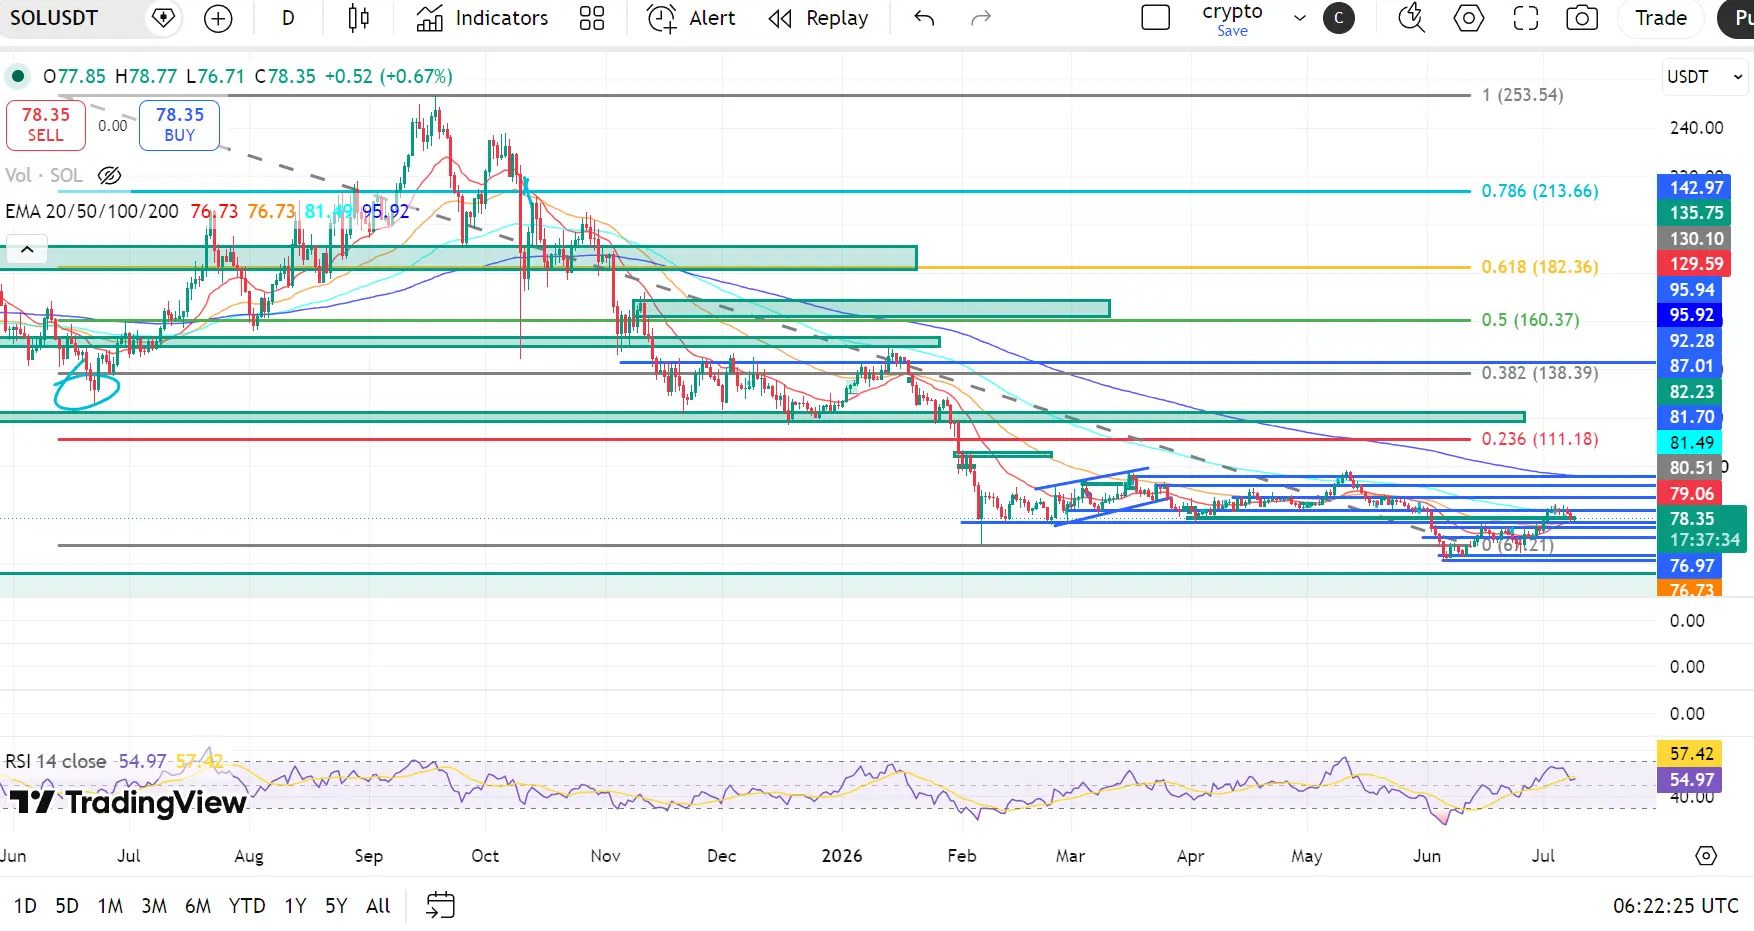
Task: Open the Indicators panel
Action: [x=482, y=18]
